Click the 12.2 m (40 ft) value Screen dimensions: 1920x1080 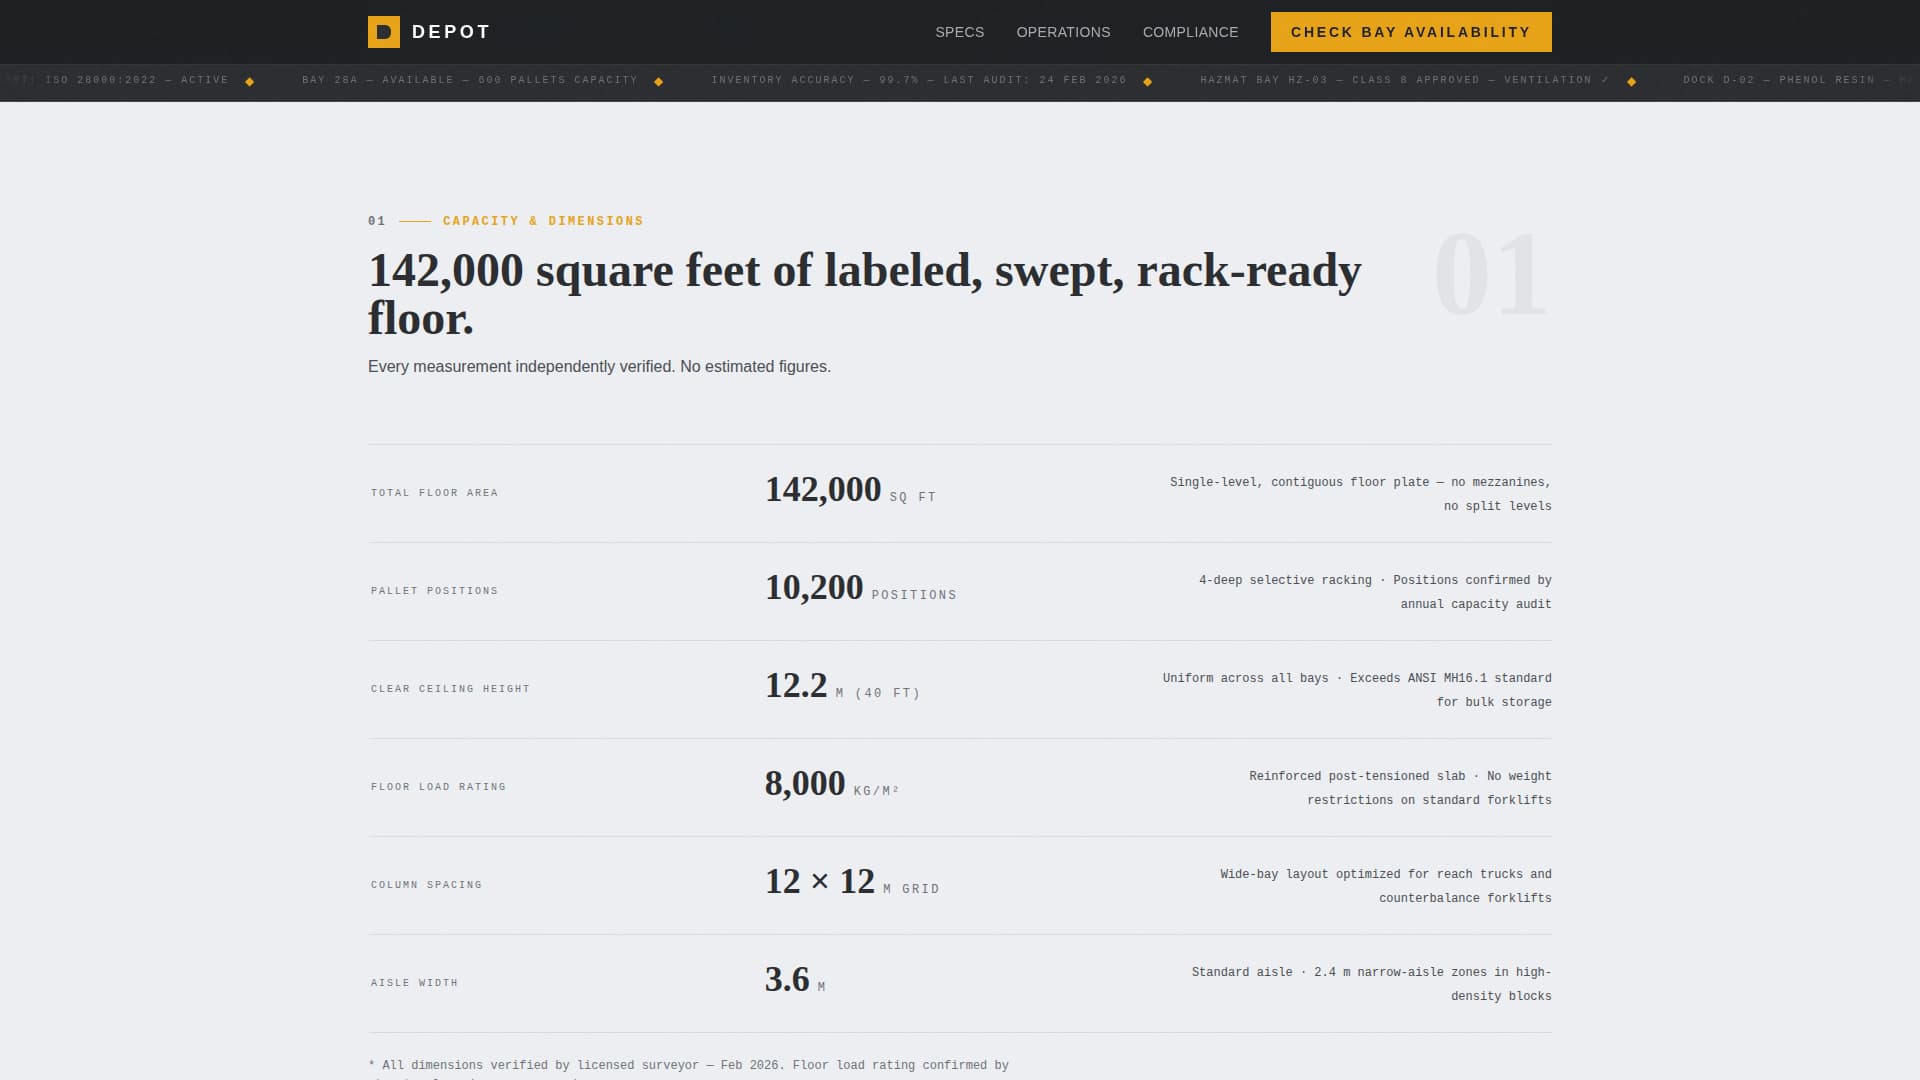842,686
